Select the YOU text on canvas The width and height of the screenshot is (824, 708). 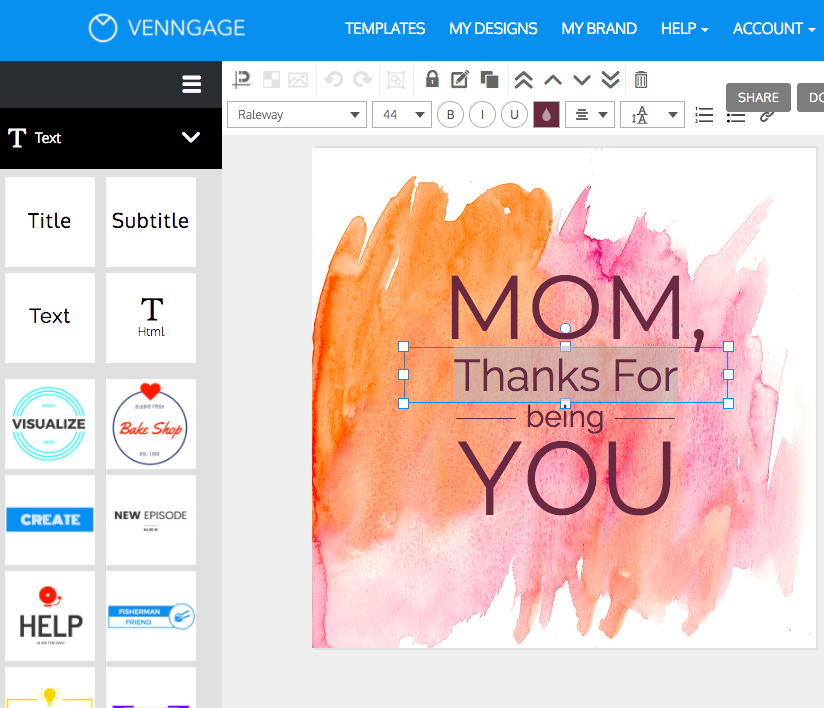click(x=565, y=477)
